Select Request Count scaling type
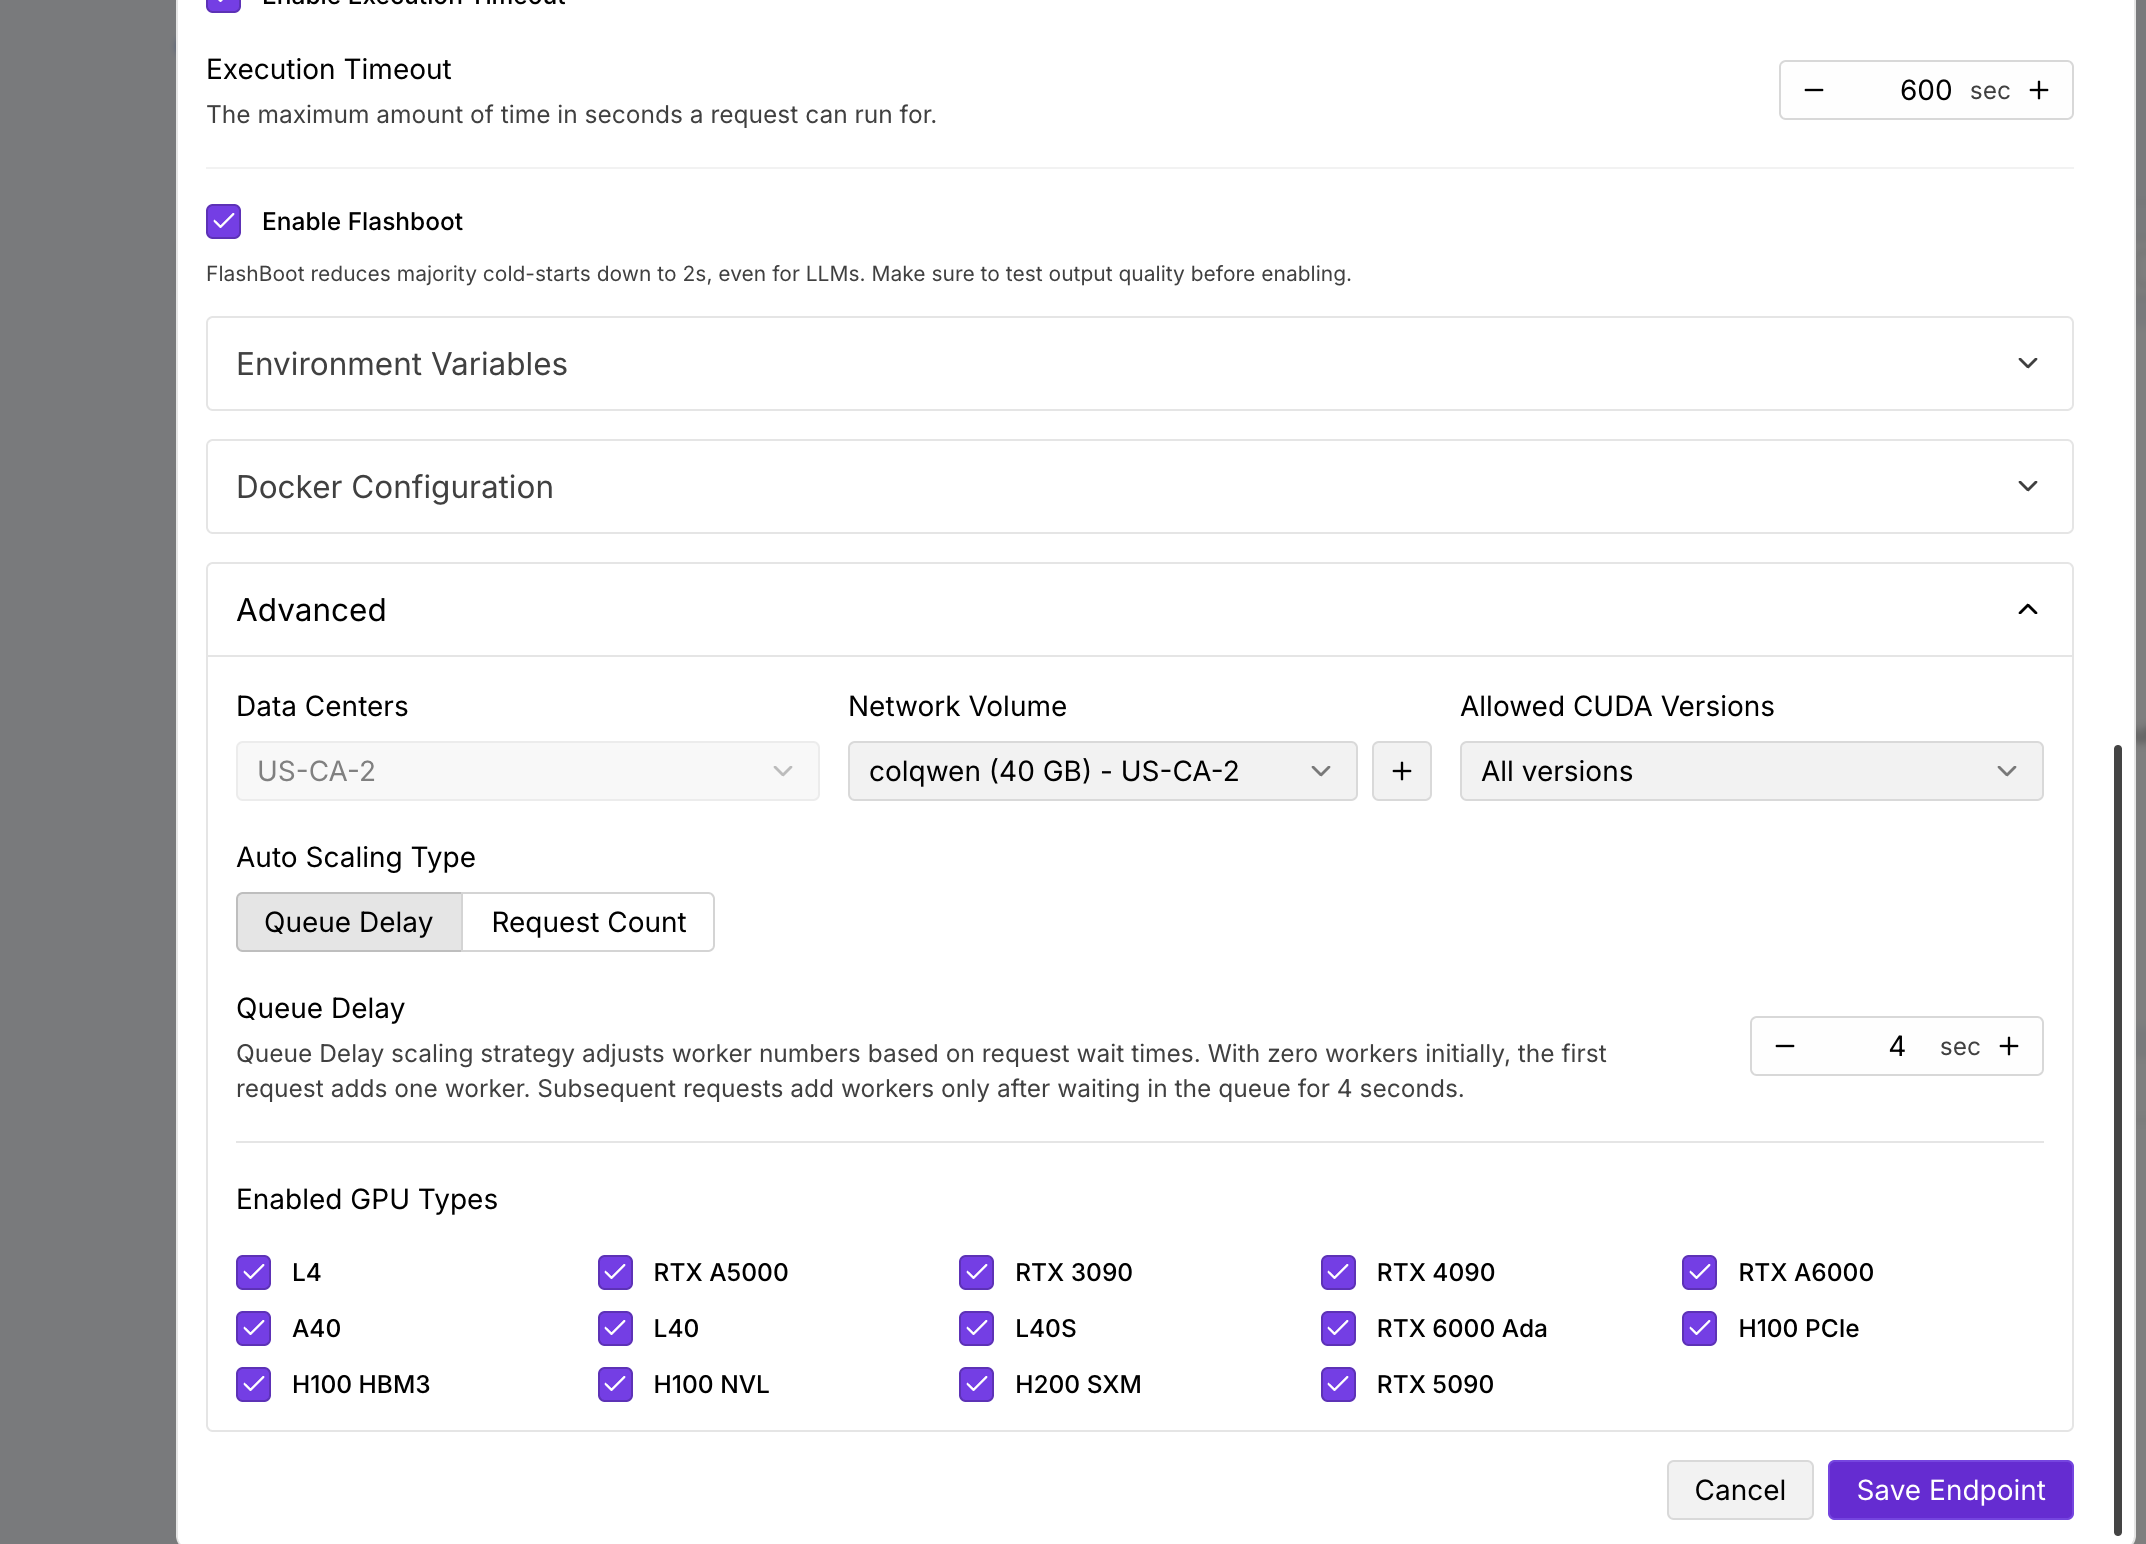The height and width of the screenshot is (1544, 2146). point(588,922)
